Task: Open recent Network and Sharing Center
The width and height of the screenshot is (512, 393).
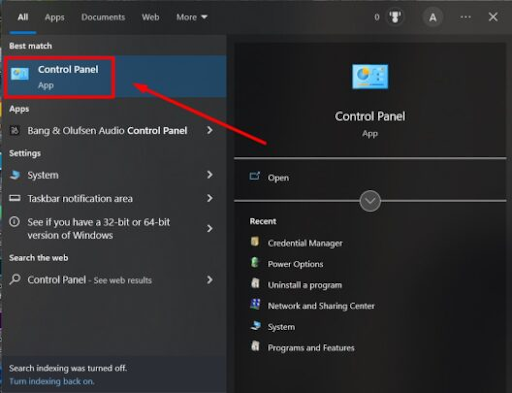Action: click(321, 306)
